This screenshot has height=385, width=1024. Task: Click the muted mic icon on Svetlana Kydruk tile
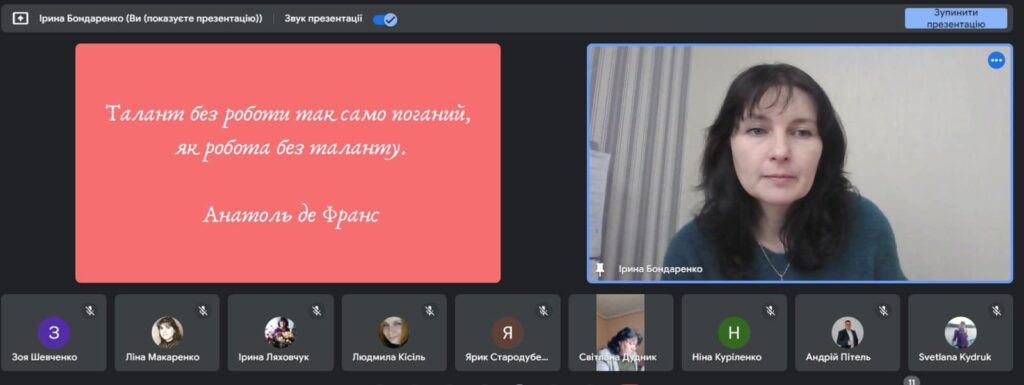997,311
